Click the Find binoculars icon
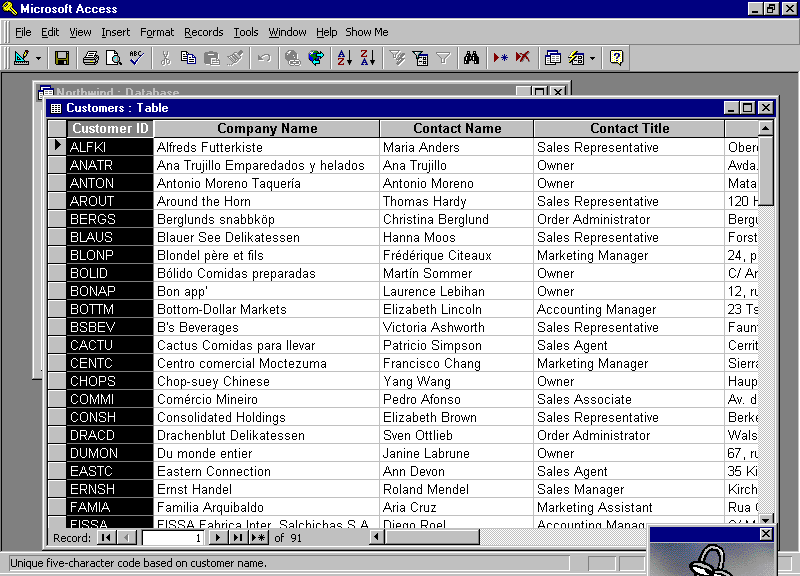This screenshot has height=576, width=800. tap(471, 58)
